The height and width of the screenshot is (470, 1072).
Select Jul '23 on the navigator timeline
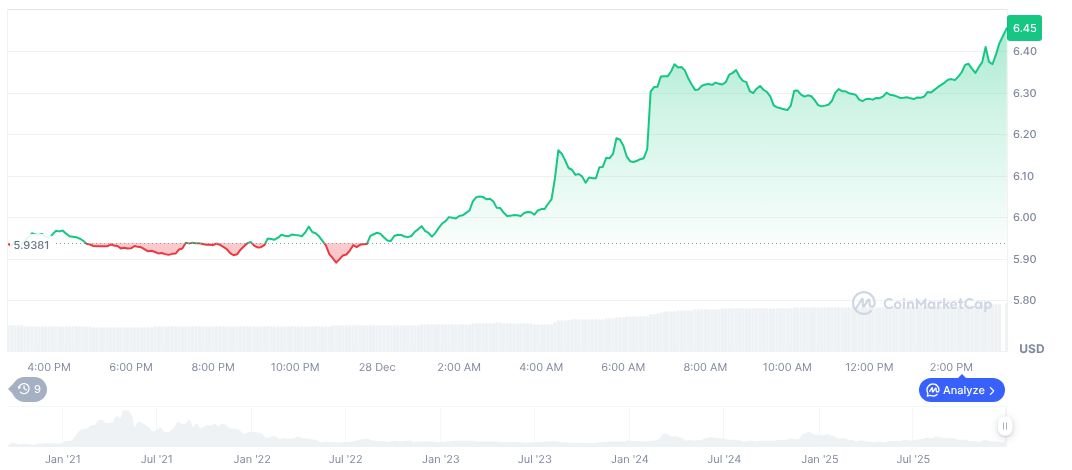tap(535, 459)
